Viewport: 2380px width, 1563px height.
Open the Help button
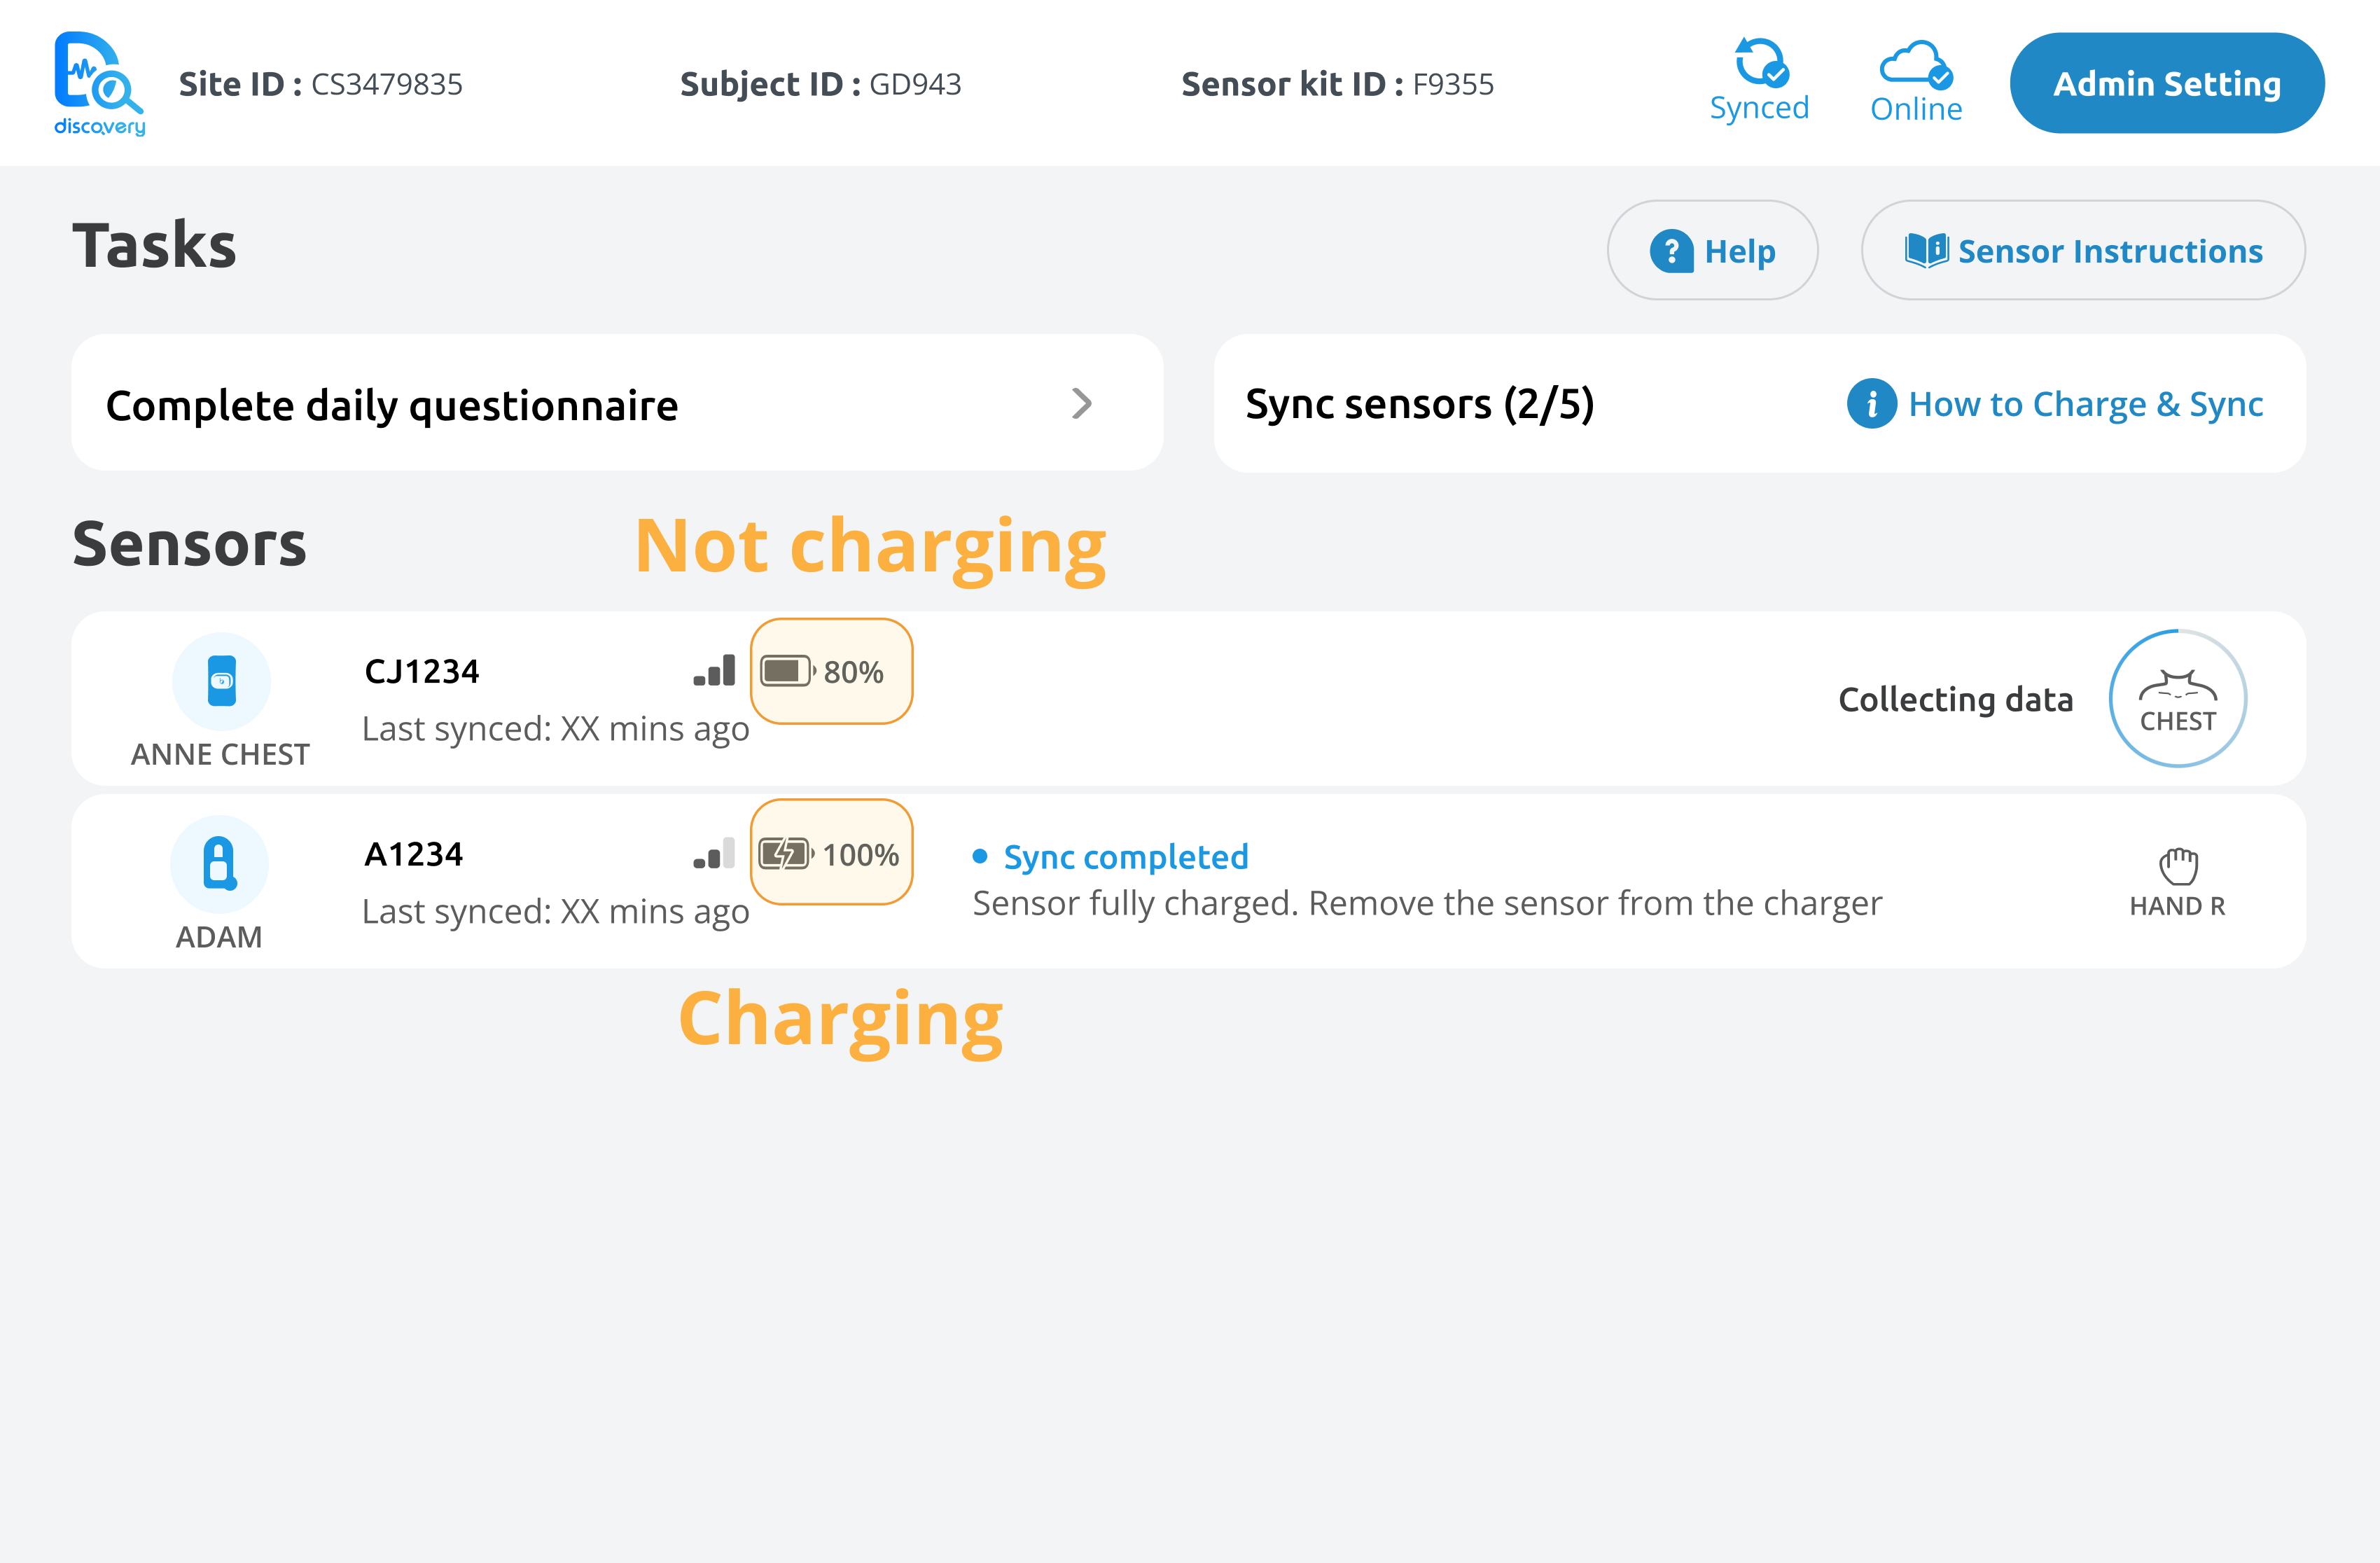coord(1712,250)
